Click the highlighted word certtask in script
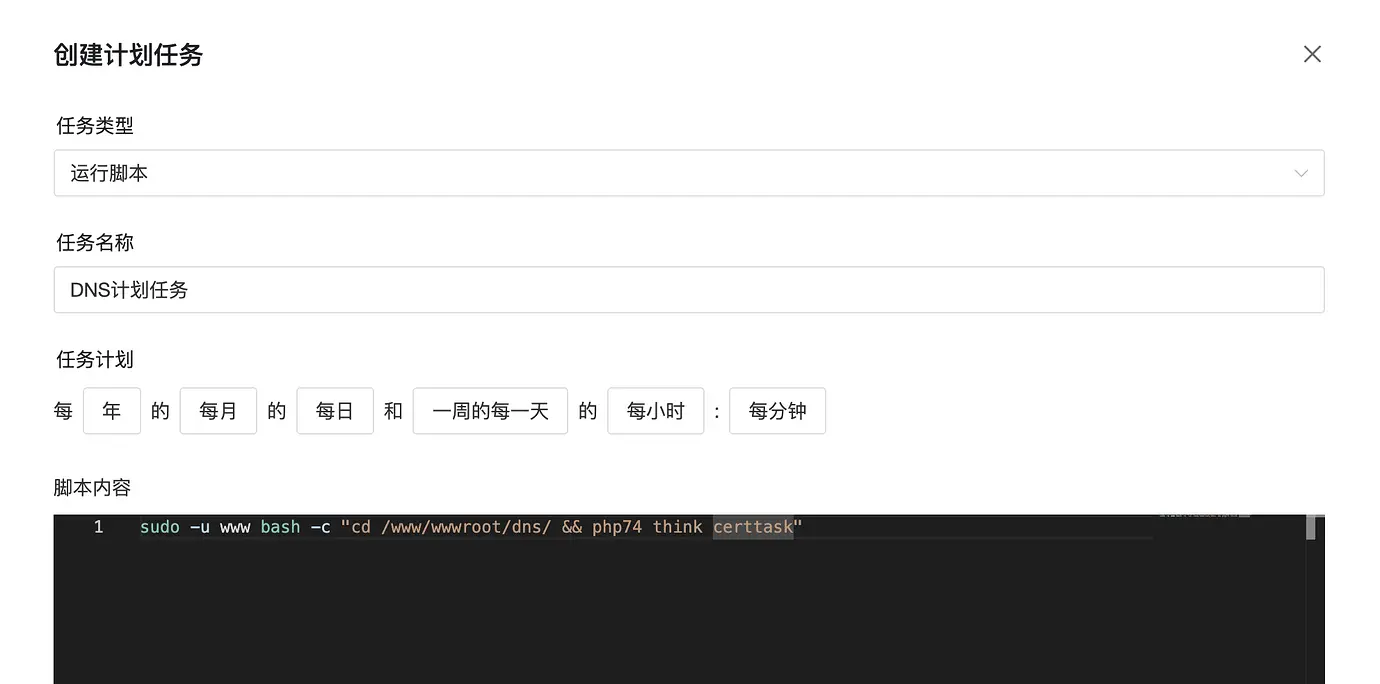 753,527
